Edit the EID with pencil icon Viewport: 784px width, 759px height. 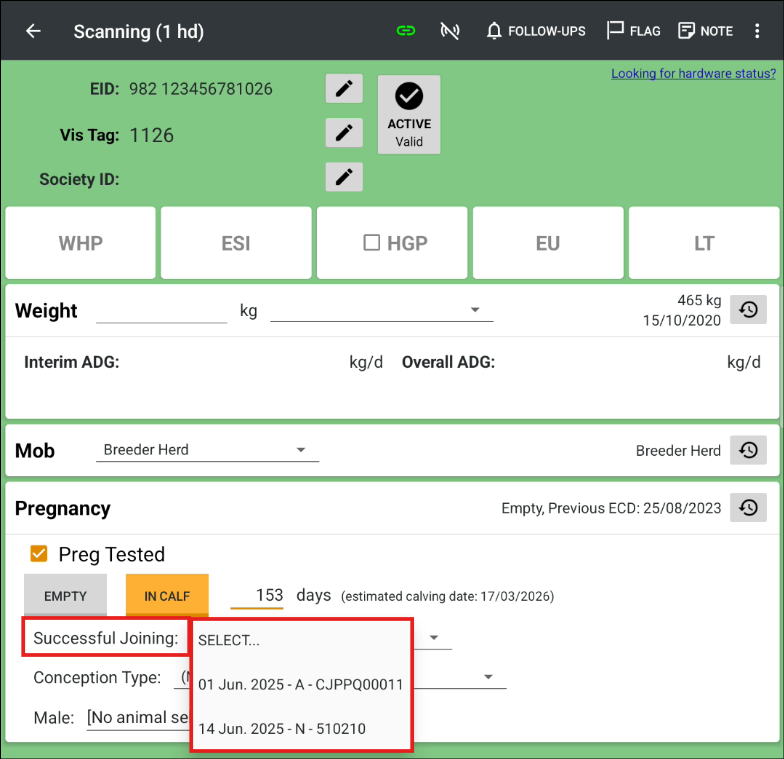344,89
